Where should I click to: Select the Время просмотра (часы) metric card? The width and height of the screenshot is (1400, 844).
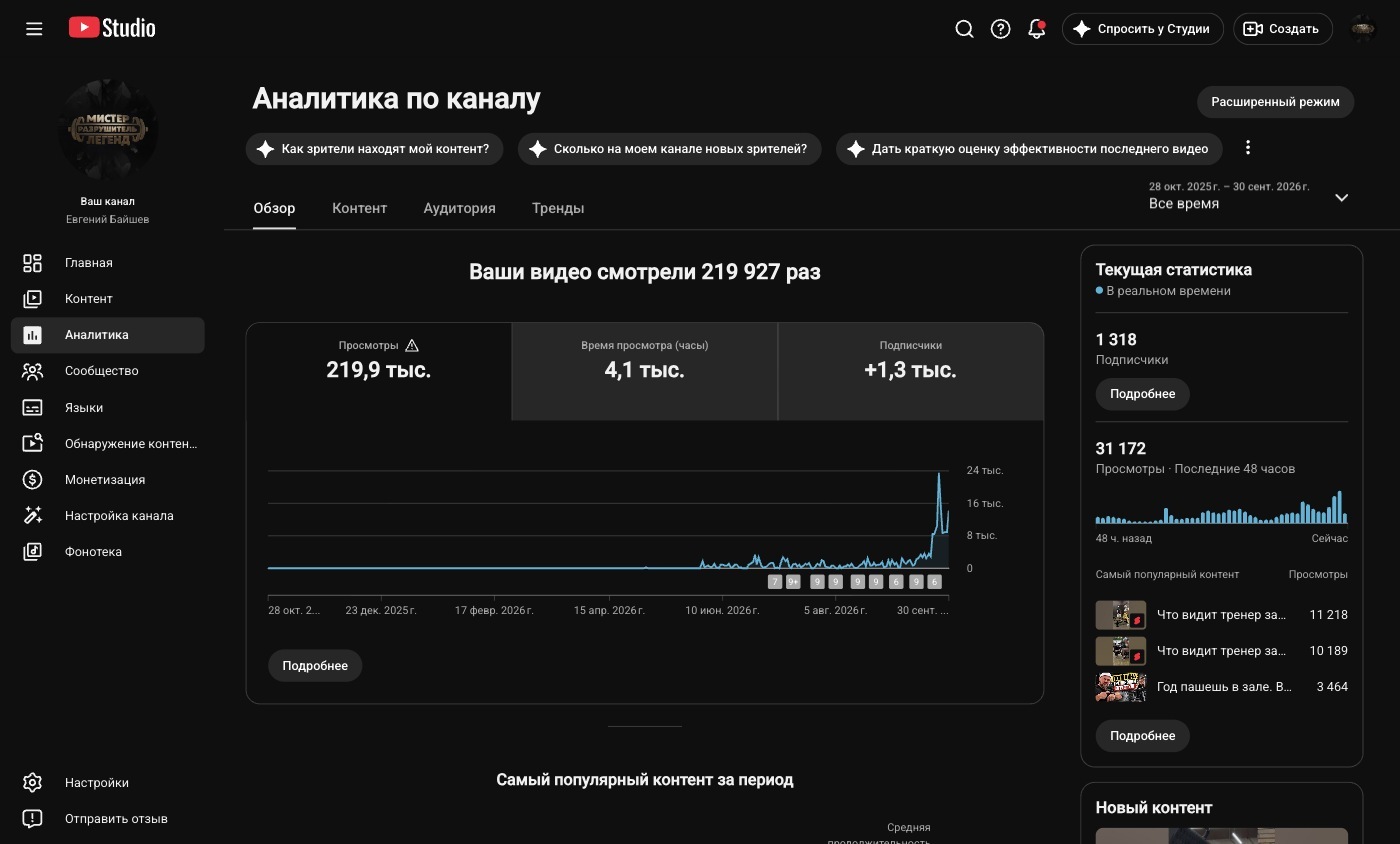coord(645,371)
